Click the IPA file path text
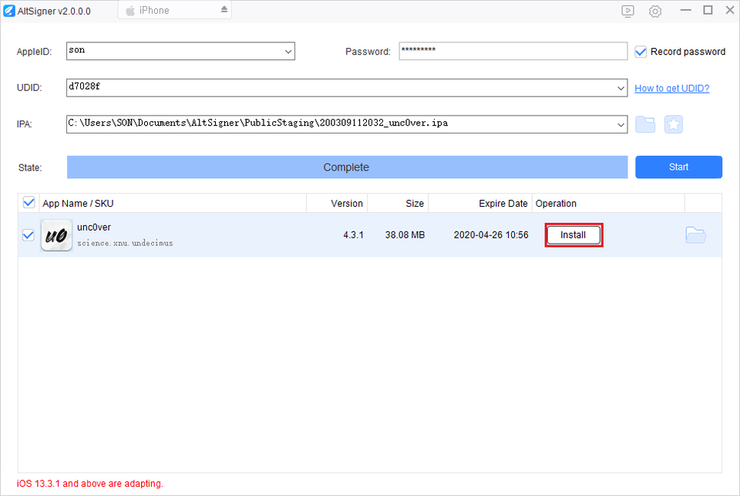The height and width of the screenshot is (496, 740). (258, 123)
